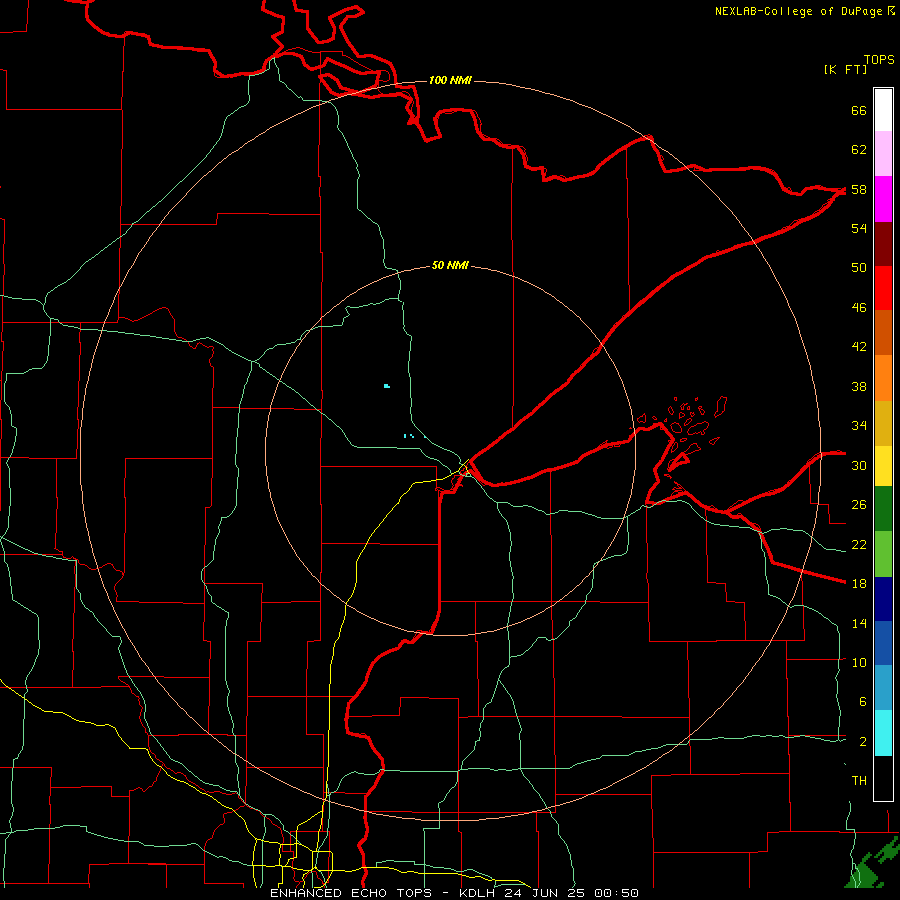Click the legend value 6
Screen dimensions: 900x900
862,702
